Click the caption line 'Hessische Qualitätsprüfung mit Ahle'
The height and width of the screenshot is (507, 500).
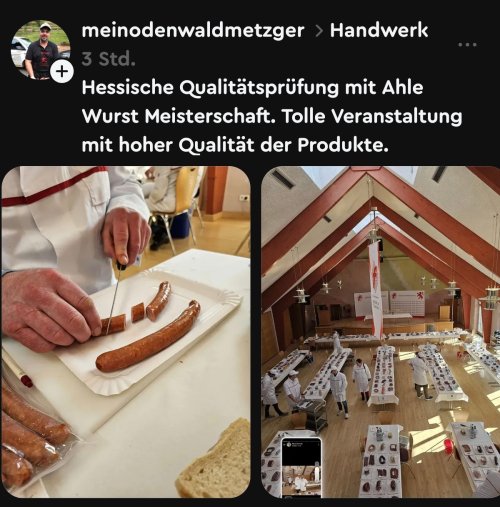point(252,88)
